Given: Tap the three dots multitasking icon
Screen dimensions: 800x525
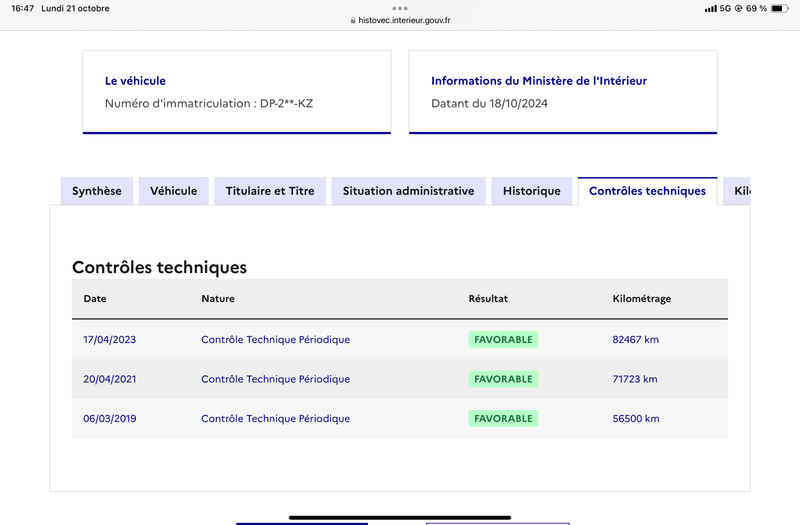Looking at the screenshot, I should (400, 8).
